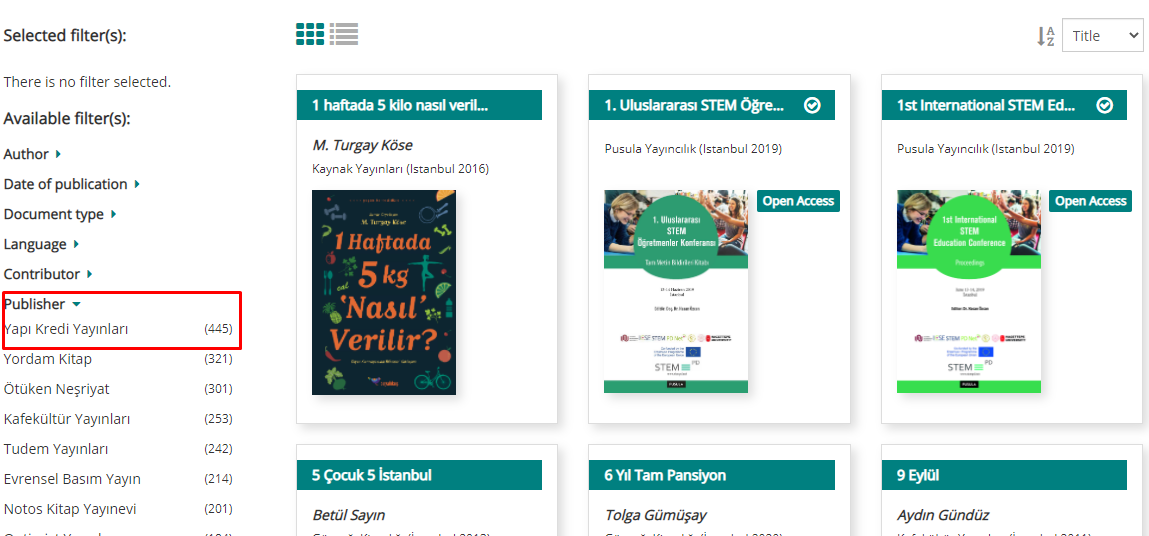
Task: Expand the Author filter
Action: [x=32, y=154]
